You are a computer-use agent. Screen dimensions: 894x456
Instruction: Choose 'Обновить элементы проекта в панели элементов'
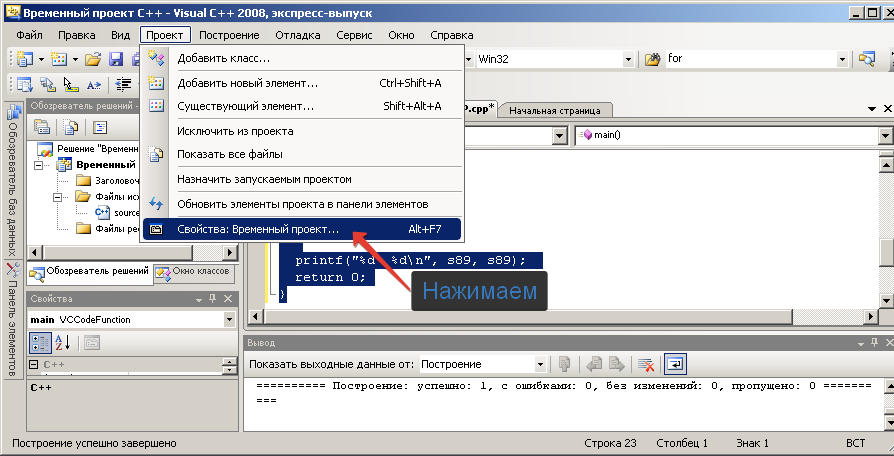click(302, 204)
